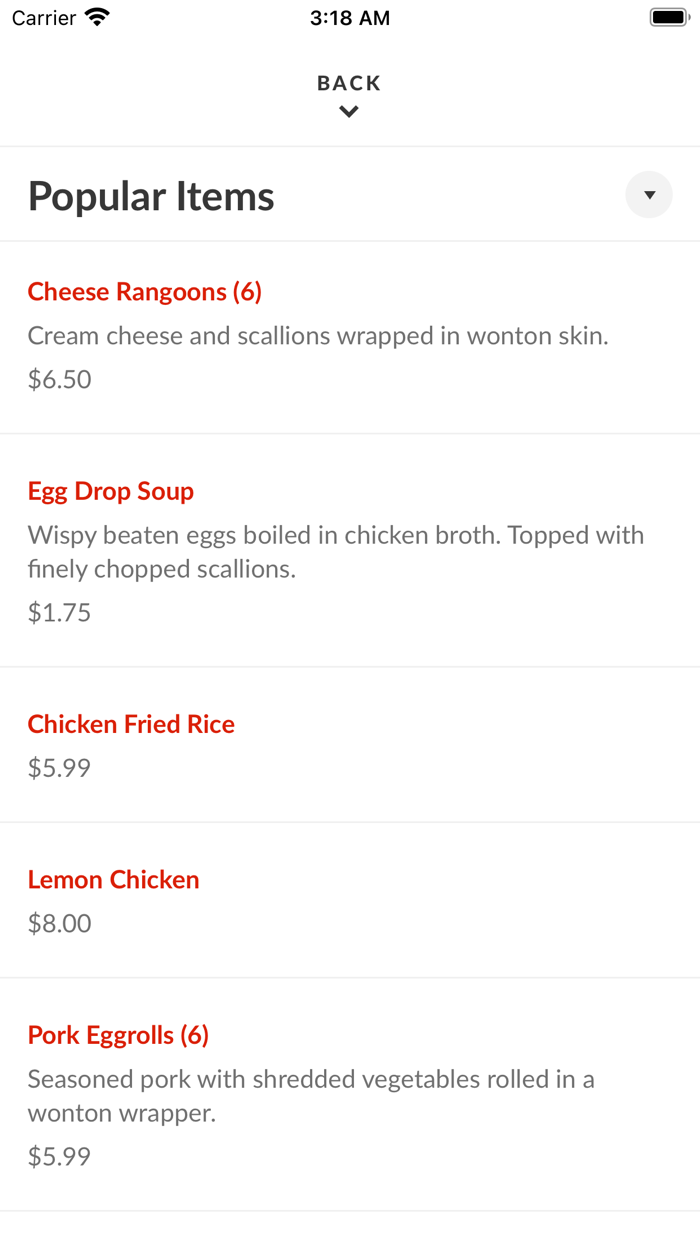Tap the Cheese Rangoons description text
Screen dimensions: 700x1244
(x=318, y=336)
